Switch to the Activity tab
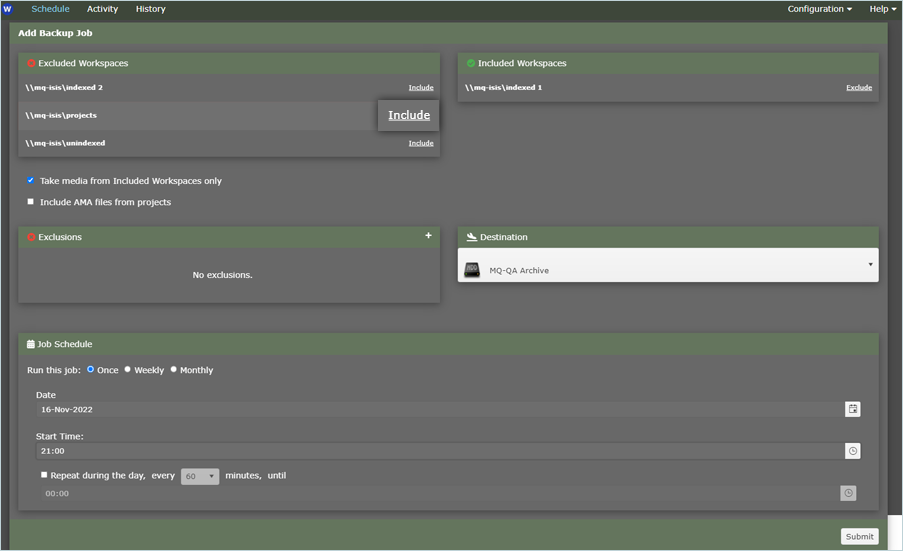The image size is (903, 551). pos(102,9)
